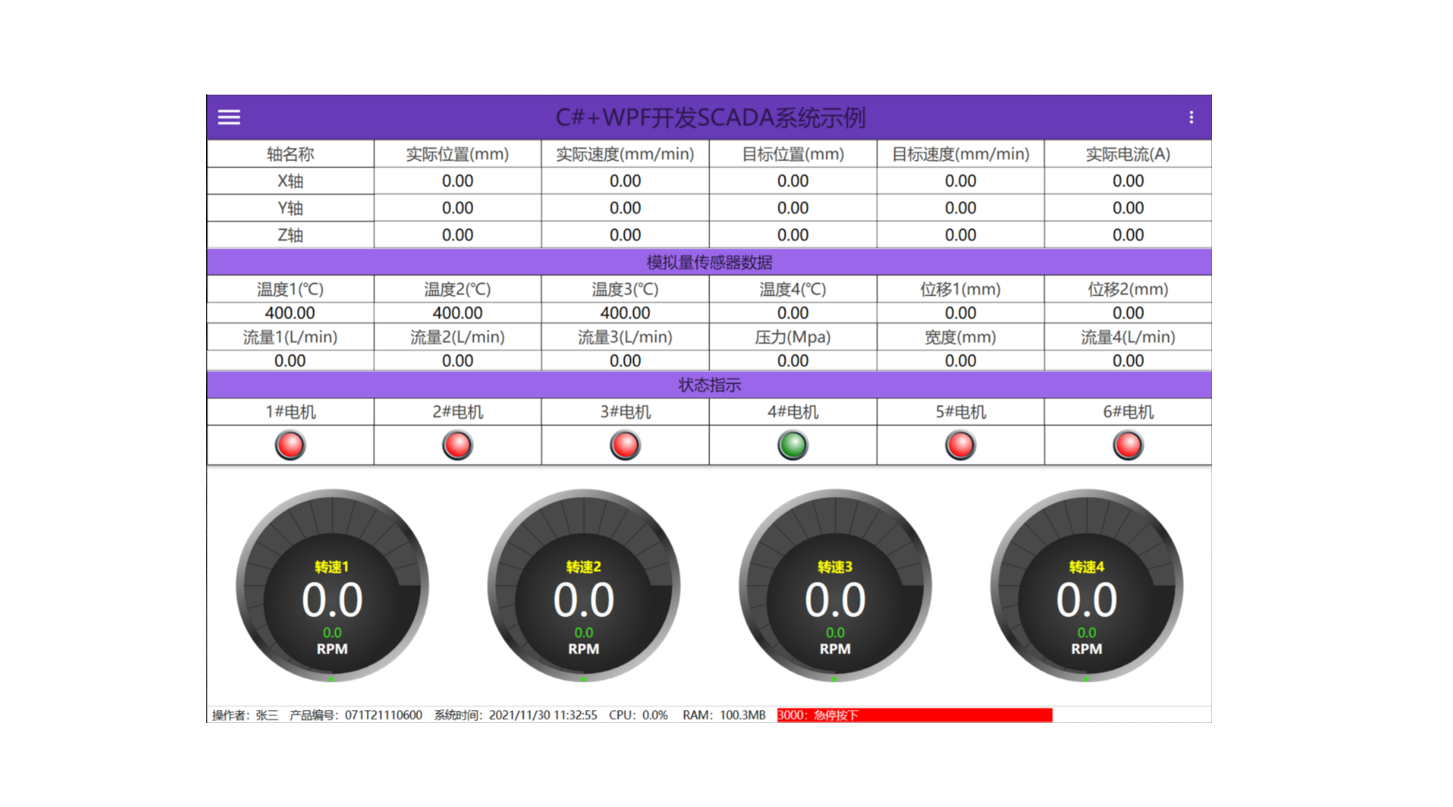
Task: Open the hamburger navigation menu
Action: click(x=229, y=117)
